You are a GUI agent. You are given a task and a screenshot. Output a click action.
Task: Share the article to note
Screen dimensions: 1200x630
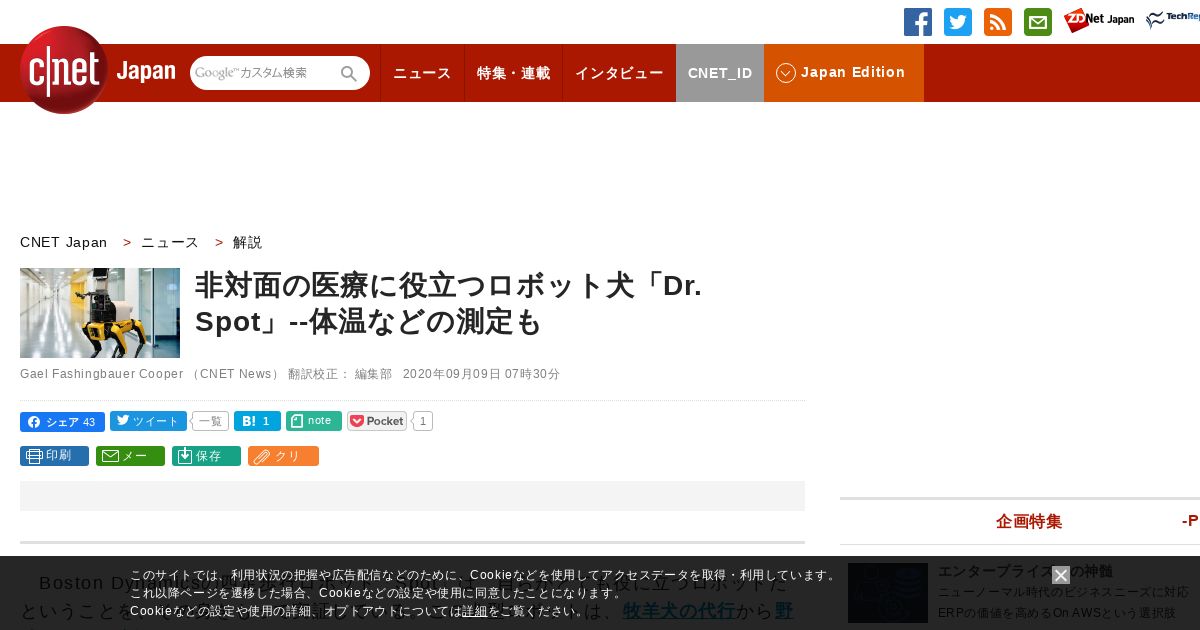tap(314, 421)
